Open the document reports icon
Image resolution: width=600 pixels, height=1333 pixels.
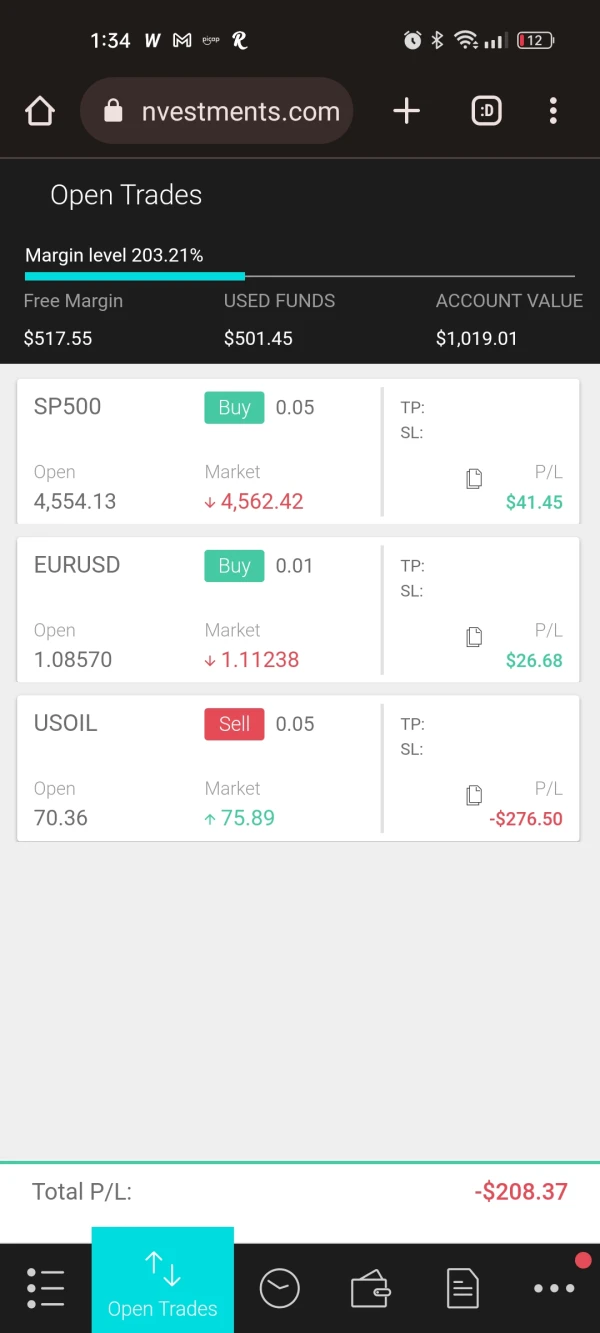coord(462,1288)
